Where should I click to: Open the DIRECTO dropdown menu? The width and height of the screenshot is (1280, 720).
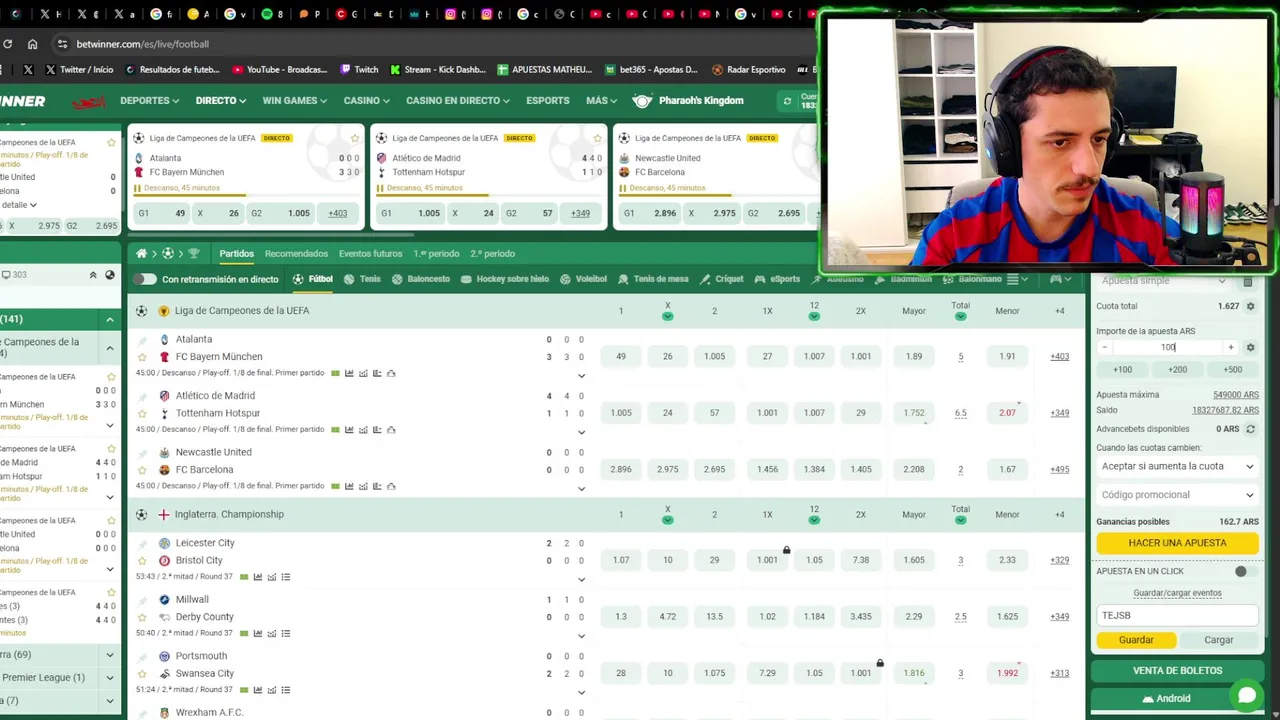(x=221, y=101)
